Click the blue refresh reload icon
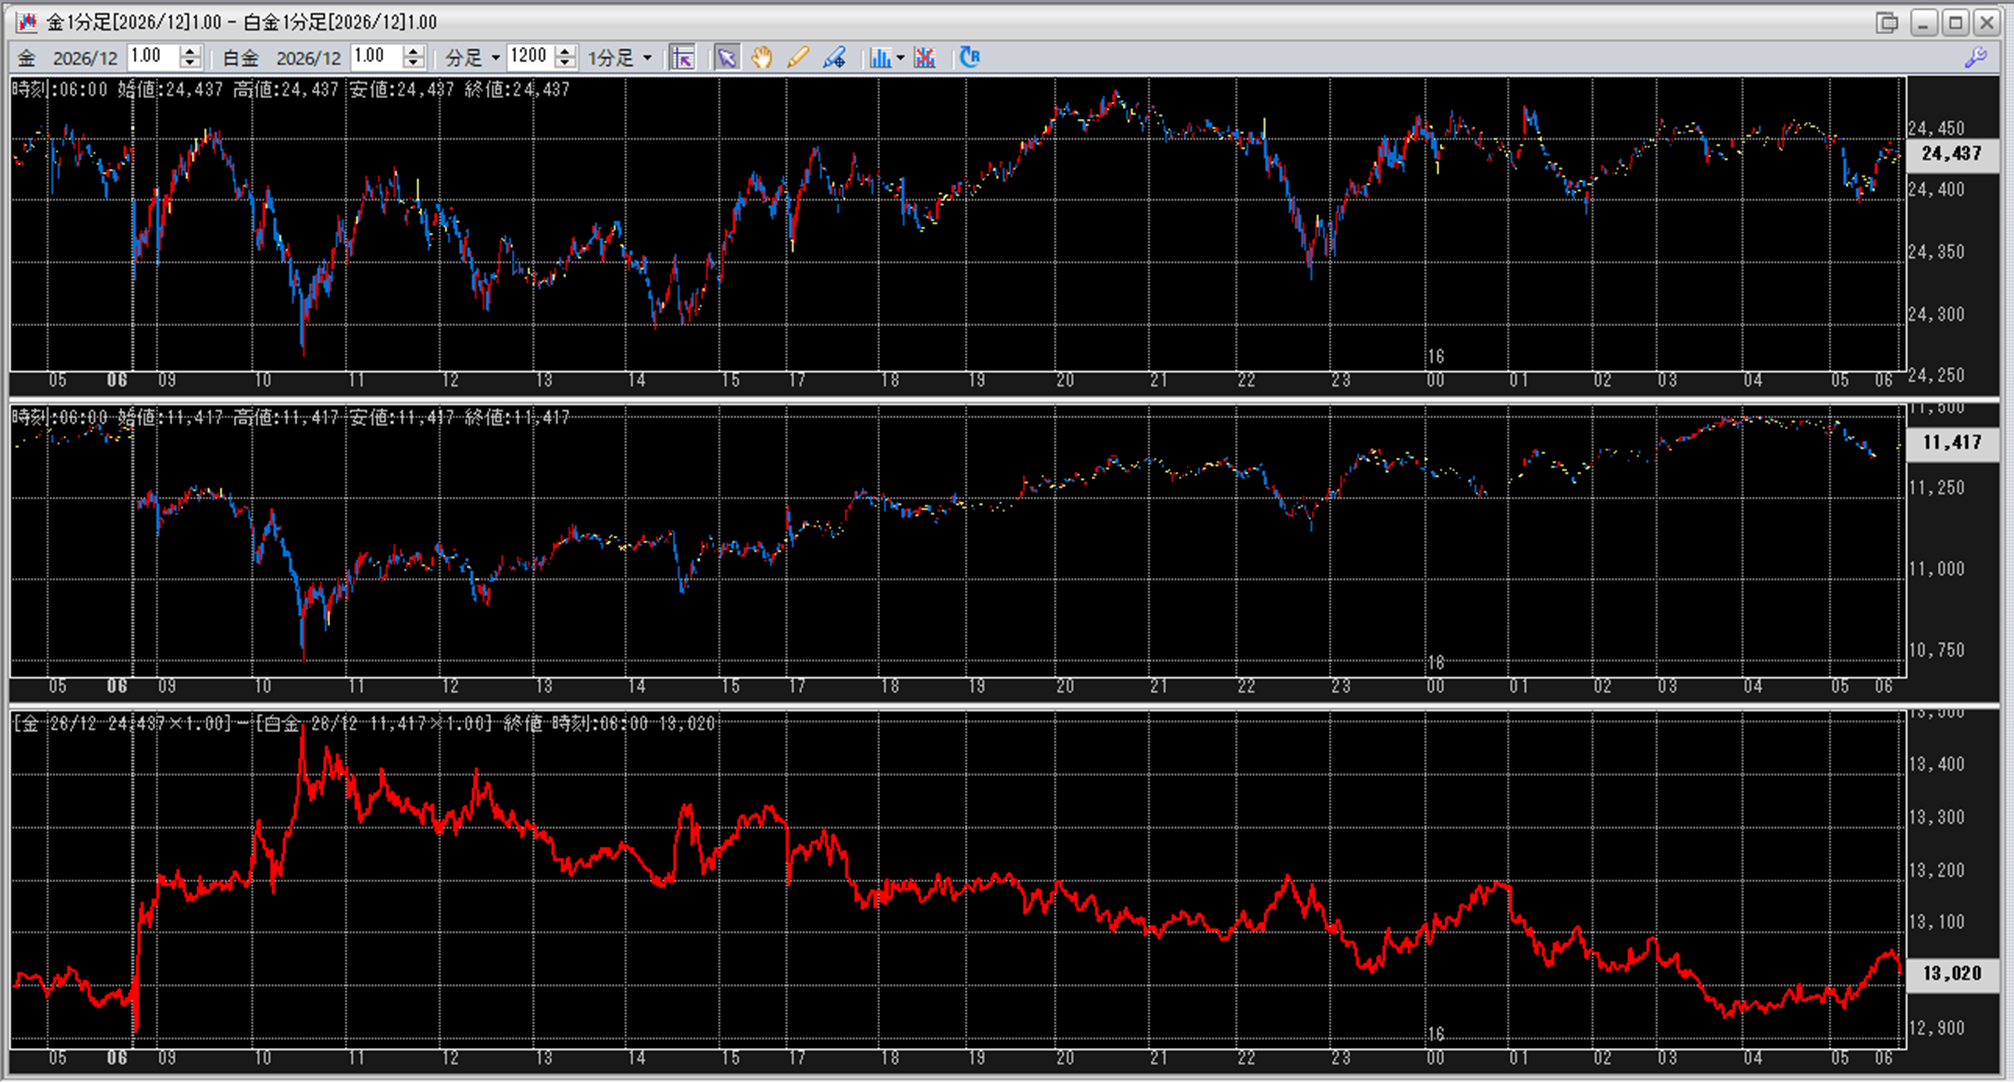This screenshot has width=2014, height=1083. [x=969, y=57]
